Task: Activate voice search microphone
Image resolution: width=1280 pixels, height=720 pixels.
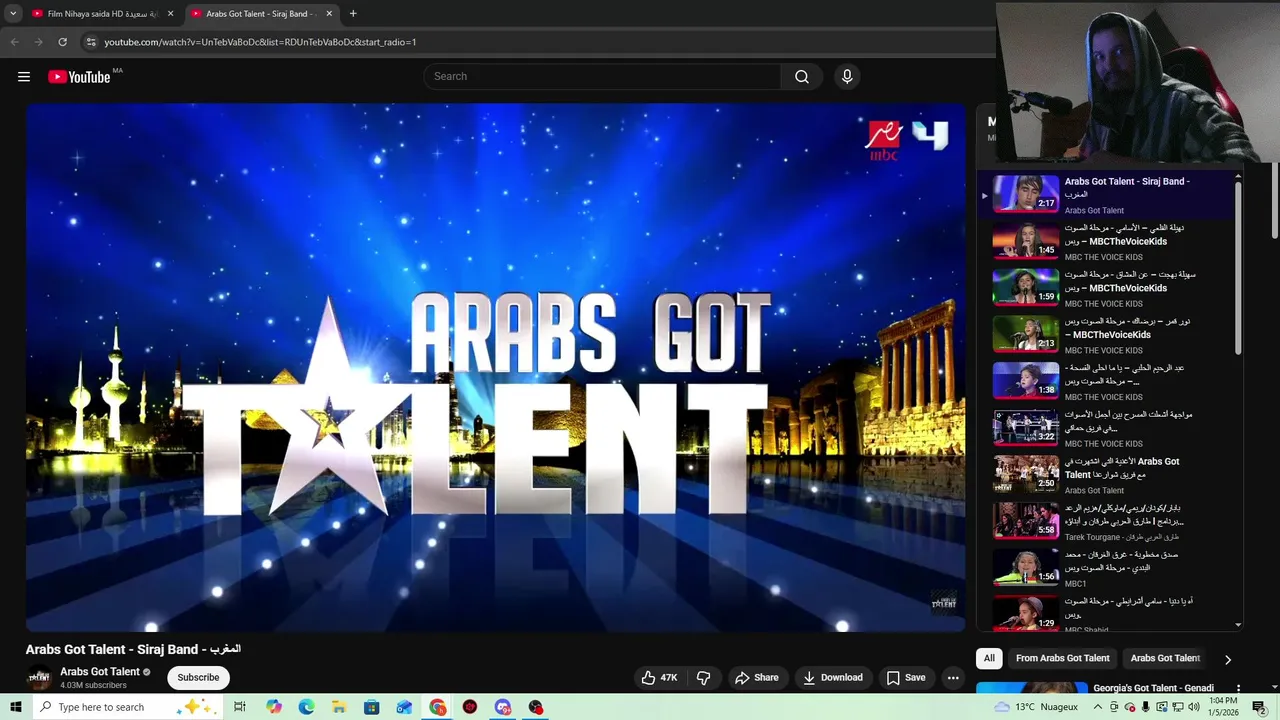Action: tap(847, 77)
